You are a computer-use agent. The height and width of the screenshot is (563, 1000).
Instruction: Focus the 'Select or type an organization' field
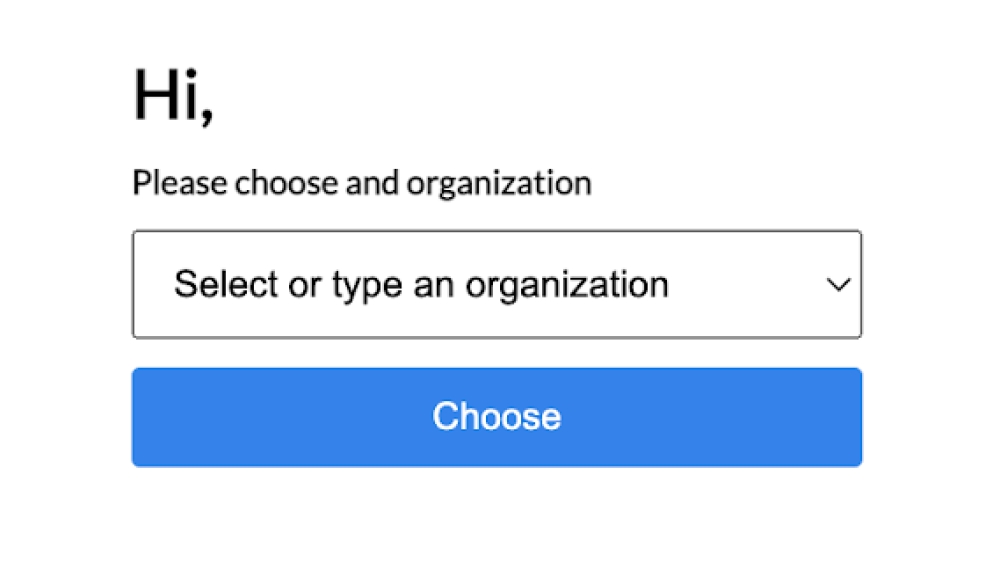click(x=497, y=284)
